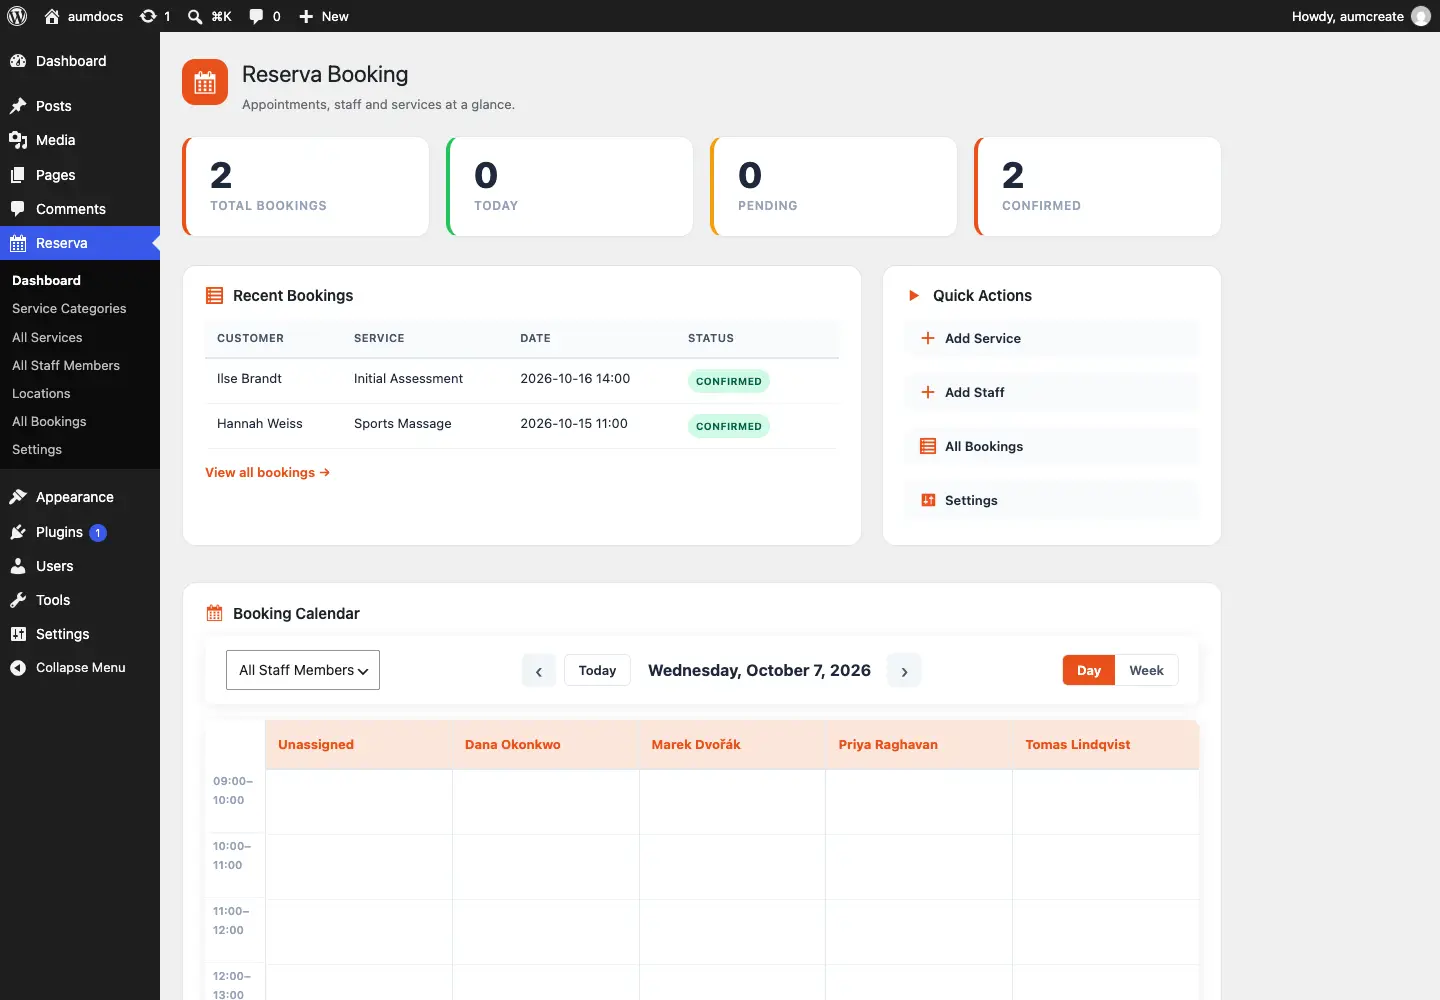Open Service Categories submenu item
Viewport: 1440px width, 1000px height.
coord(69,309)
